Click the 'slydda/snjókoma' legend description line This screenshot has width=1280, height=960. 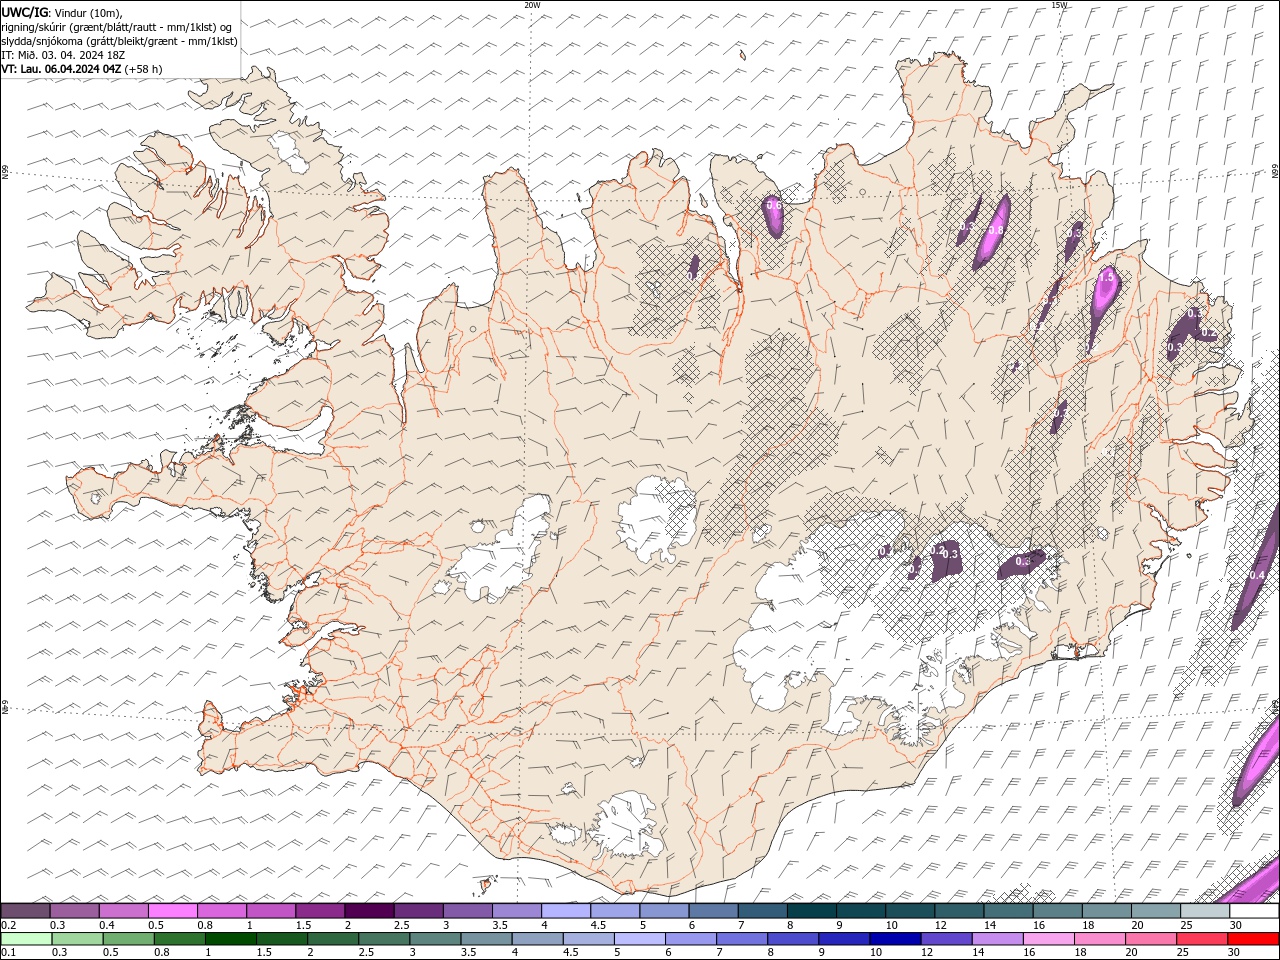[120, 41]
